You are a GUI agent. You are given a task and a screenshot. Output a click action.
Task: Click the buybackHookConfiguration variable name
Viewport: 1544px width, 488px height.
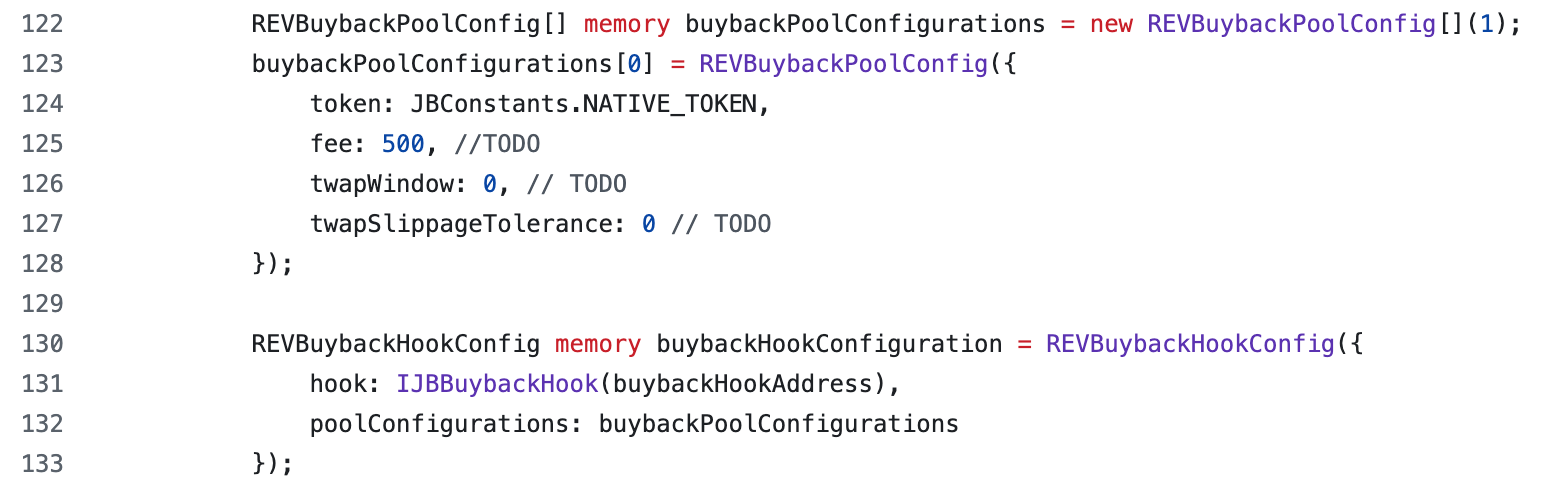click(829, 344)
